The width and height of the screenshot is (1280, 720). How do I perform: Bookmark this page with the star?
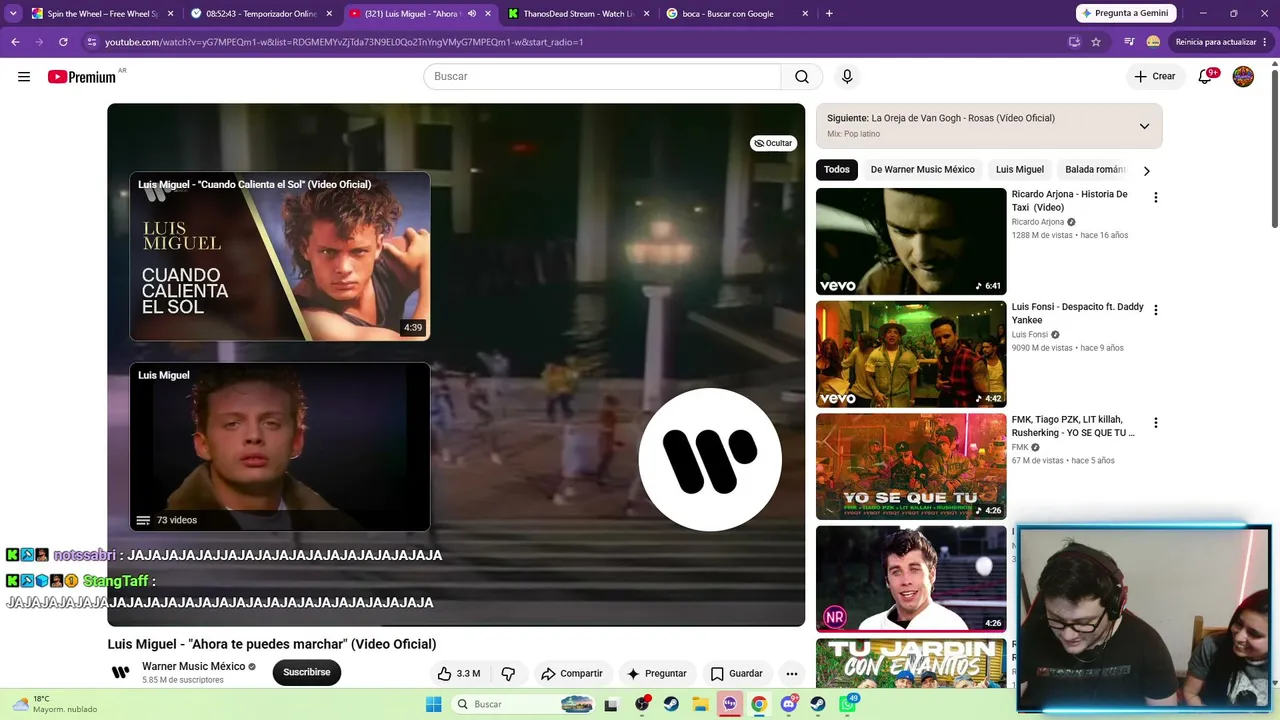(1096, 42)
